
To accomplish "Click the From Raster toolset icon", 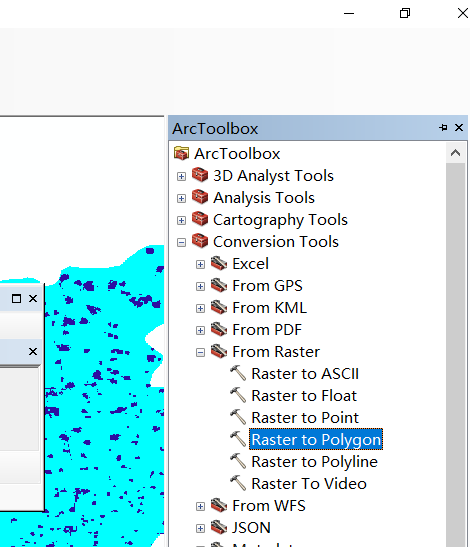I will click(219, 351).
